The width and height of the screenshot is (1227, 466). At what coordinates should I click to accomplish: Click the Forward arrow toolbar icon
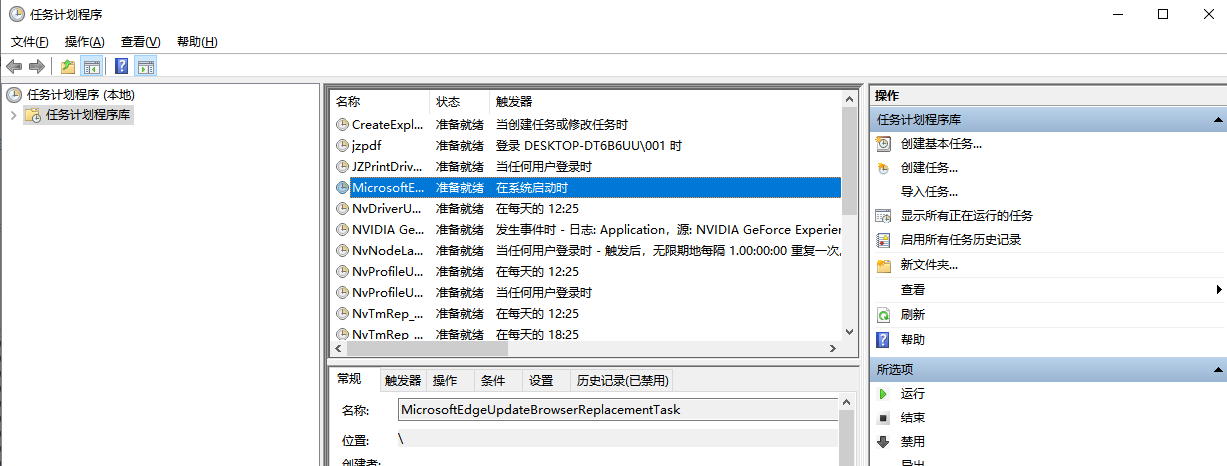[x=36, y=67]
